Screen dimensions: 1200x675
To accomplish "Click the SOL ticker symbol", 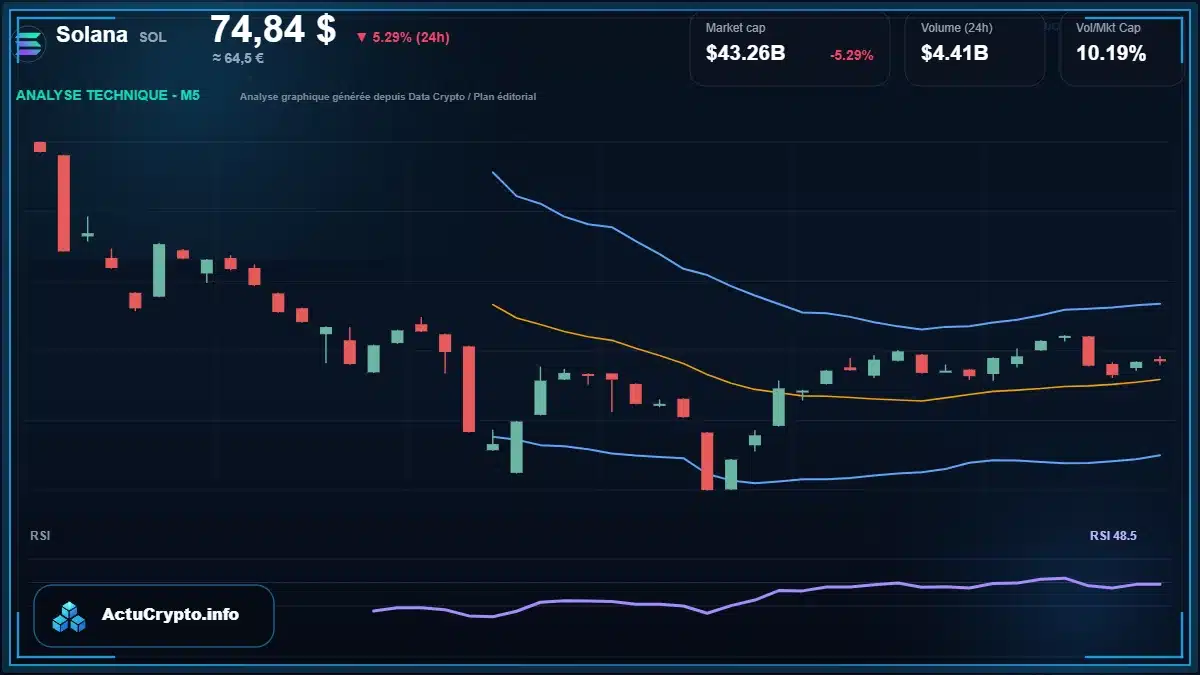I will (x=153, y=37).
